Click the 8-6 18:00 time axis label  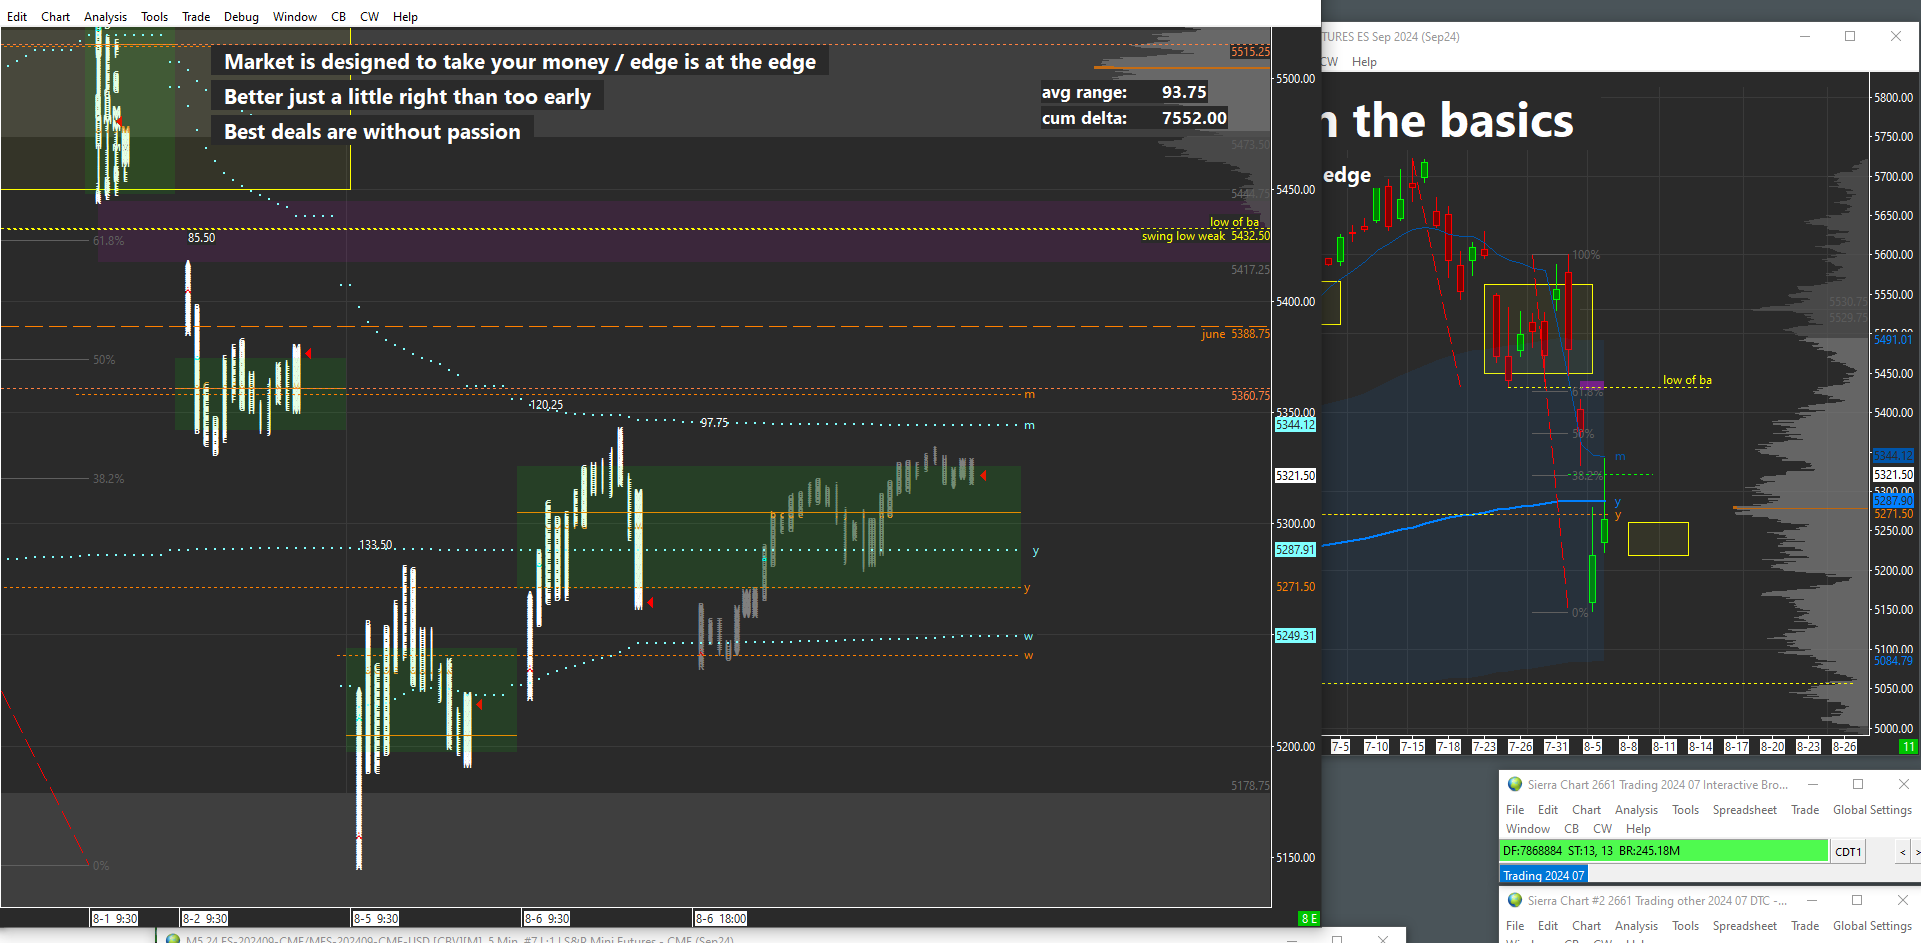pos(721,919)
